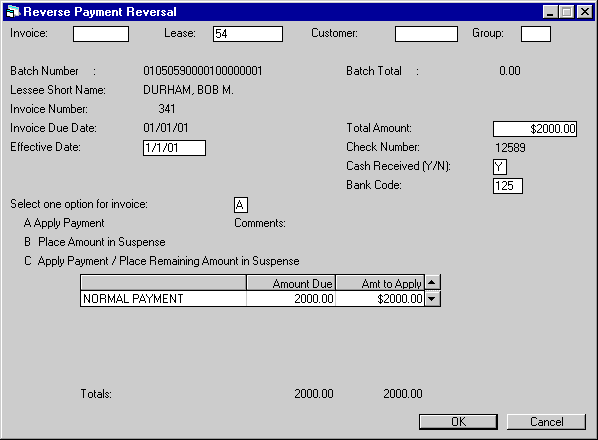
Task: Click the invoice option selection box
Action: tap(241, 205)
